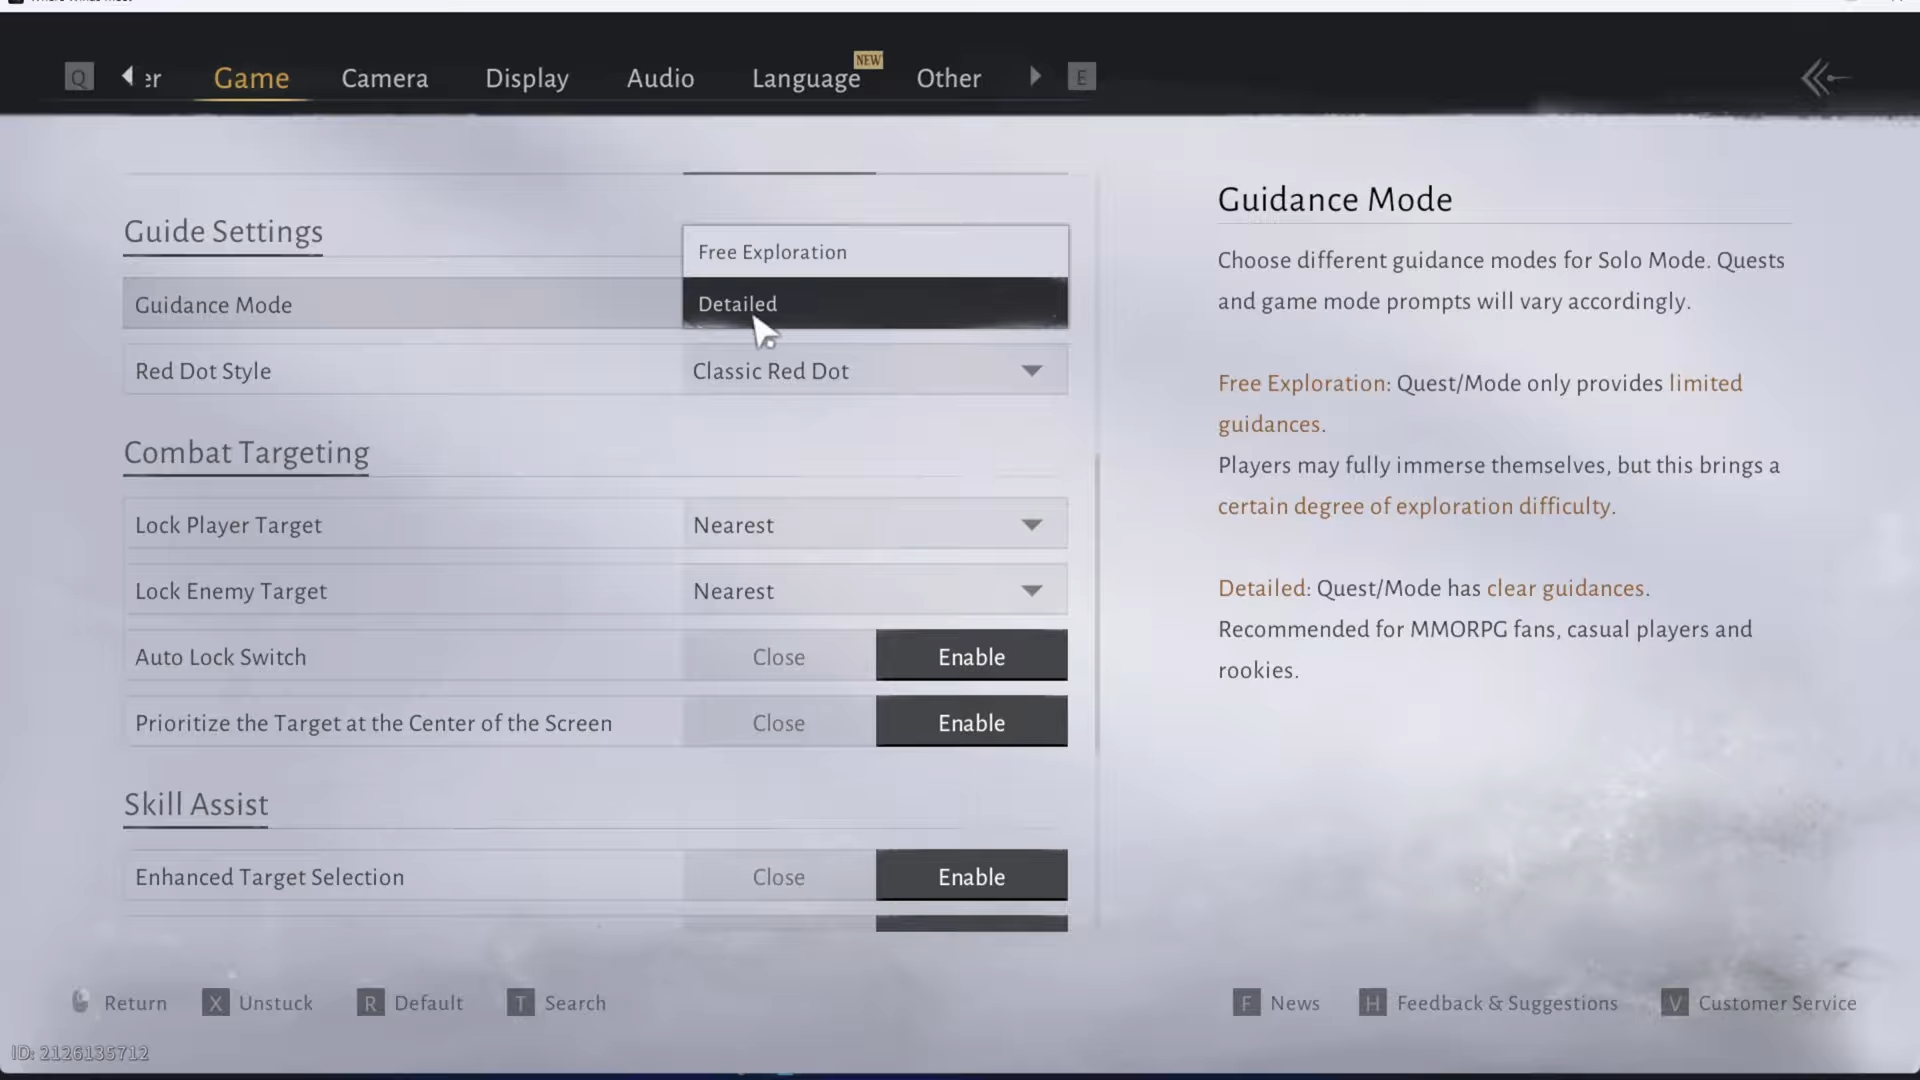Click the right tab-scroll arrow
The width and height of the screenshot is (1920, 1080).
(x=1035, y=76)
